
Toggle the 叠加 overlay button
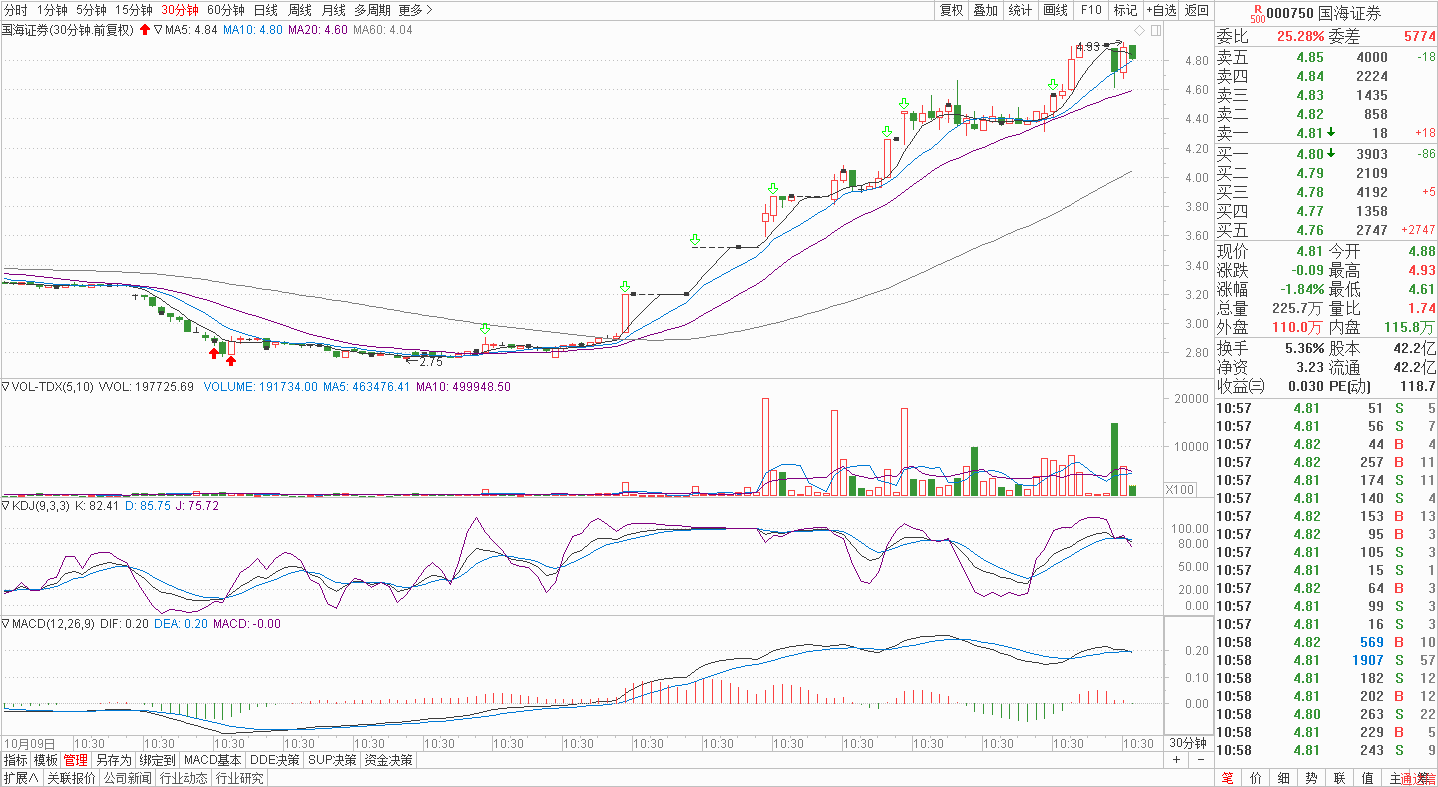point(985,10)
